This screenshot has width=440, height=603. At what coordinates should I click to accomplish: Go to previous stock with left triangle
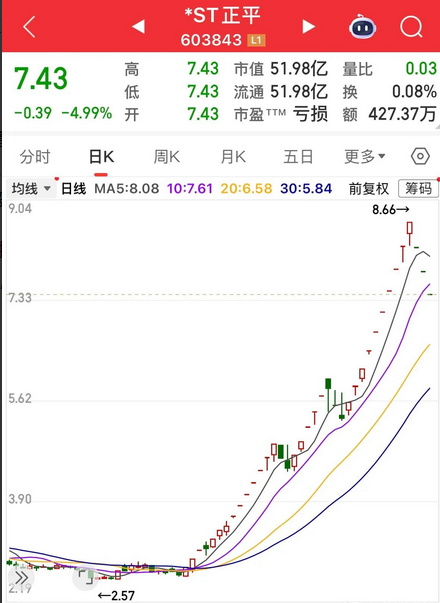click(x=138, y=27)
